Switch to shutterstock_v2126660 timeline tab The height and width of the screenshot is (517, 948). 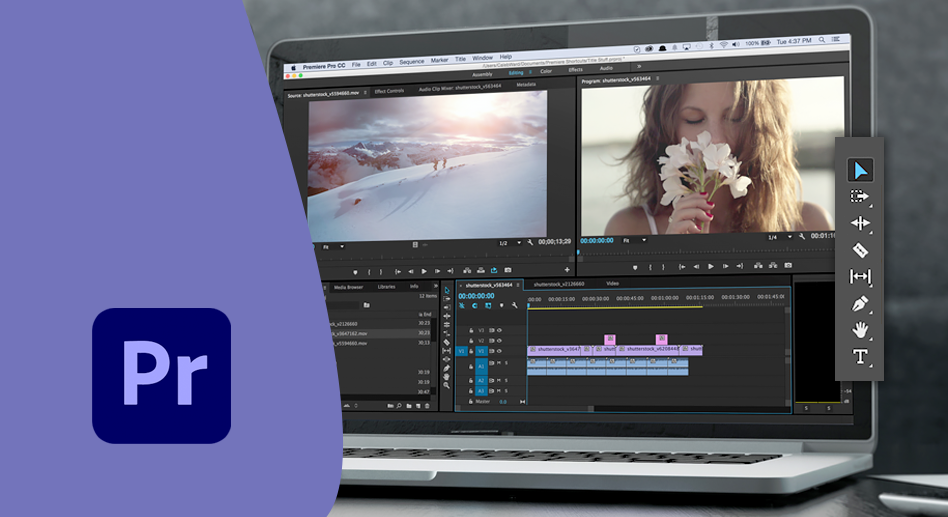pos(559,284)
